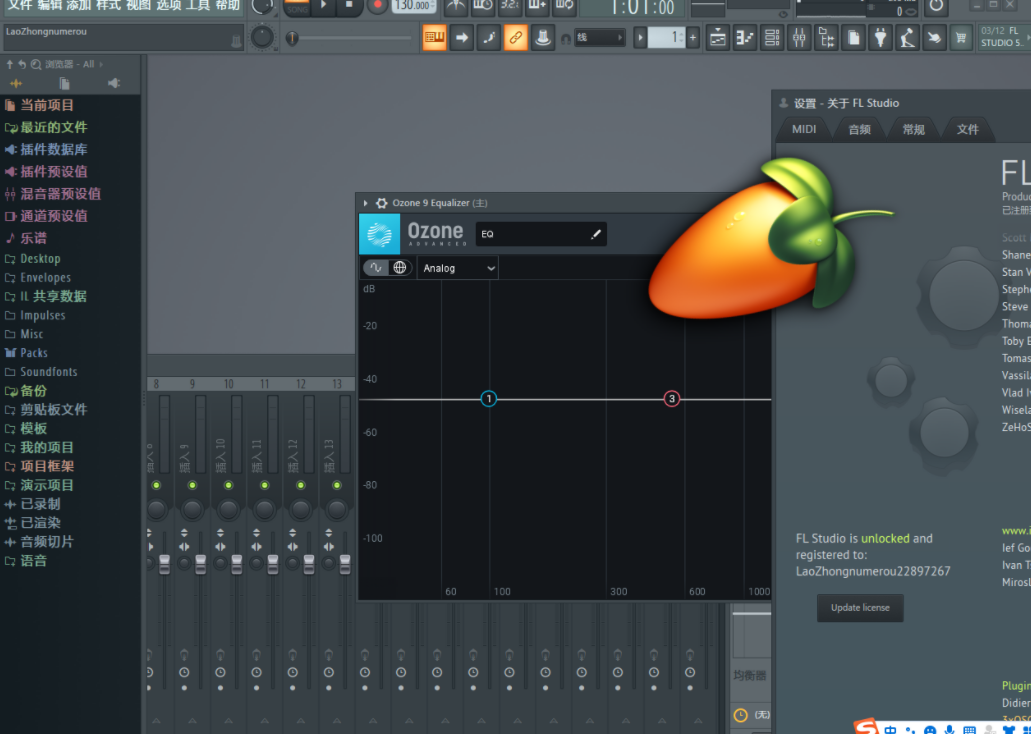Screen dimensions: 1031x734
Task: Click the Stop button in the transport
Action: pos(349,5)
